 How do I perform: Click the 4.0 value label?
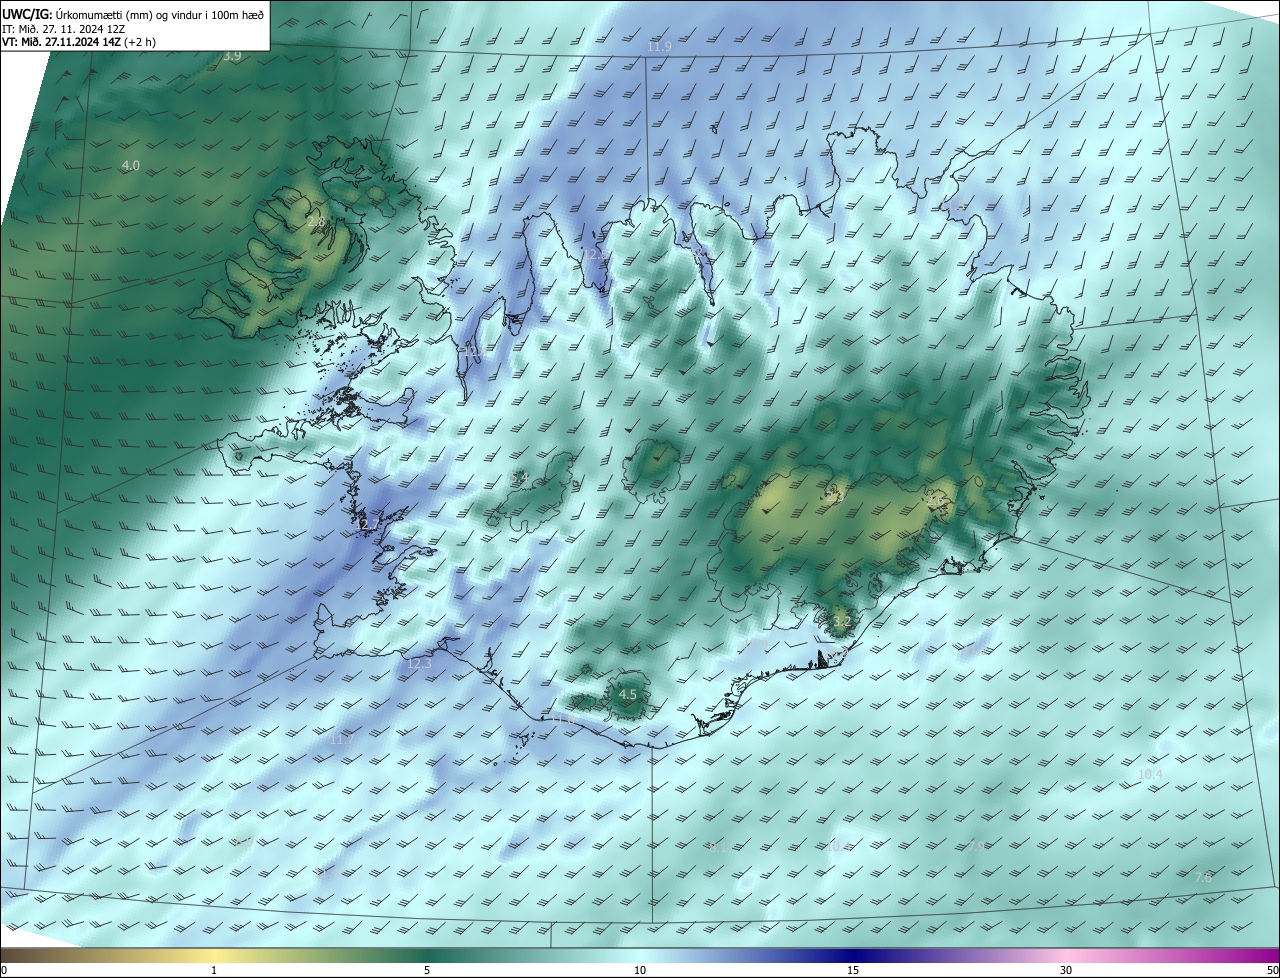coord(130,165)
